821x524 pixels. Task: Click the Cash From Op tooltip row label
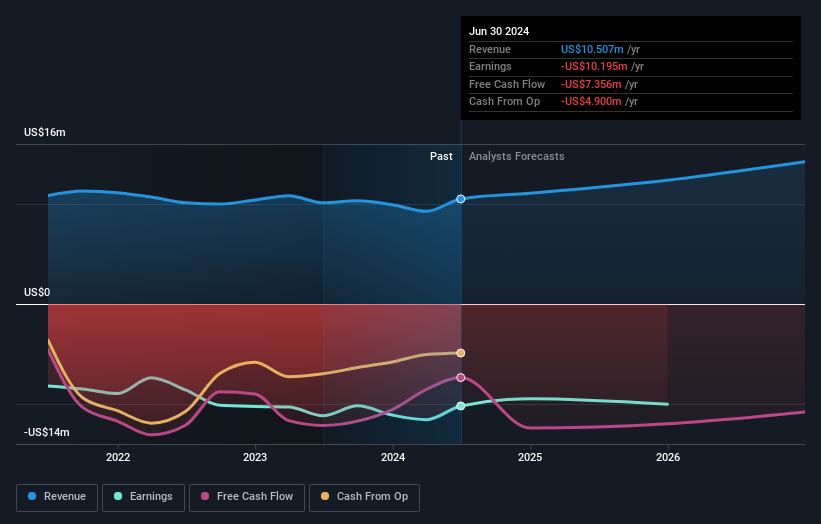pyautogui.click(x=504, y=102)
